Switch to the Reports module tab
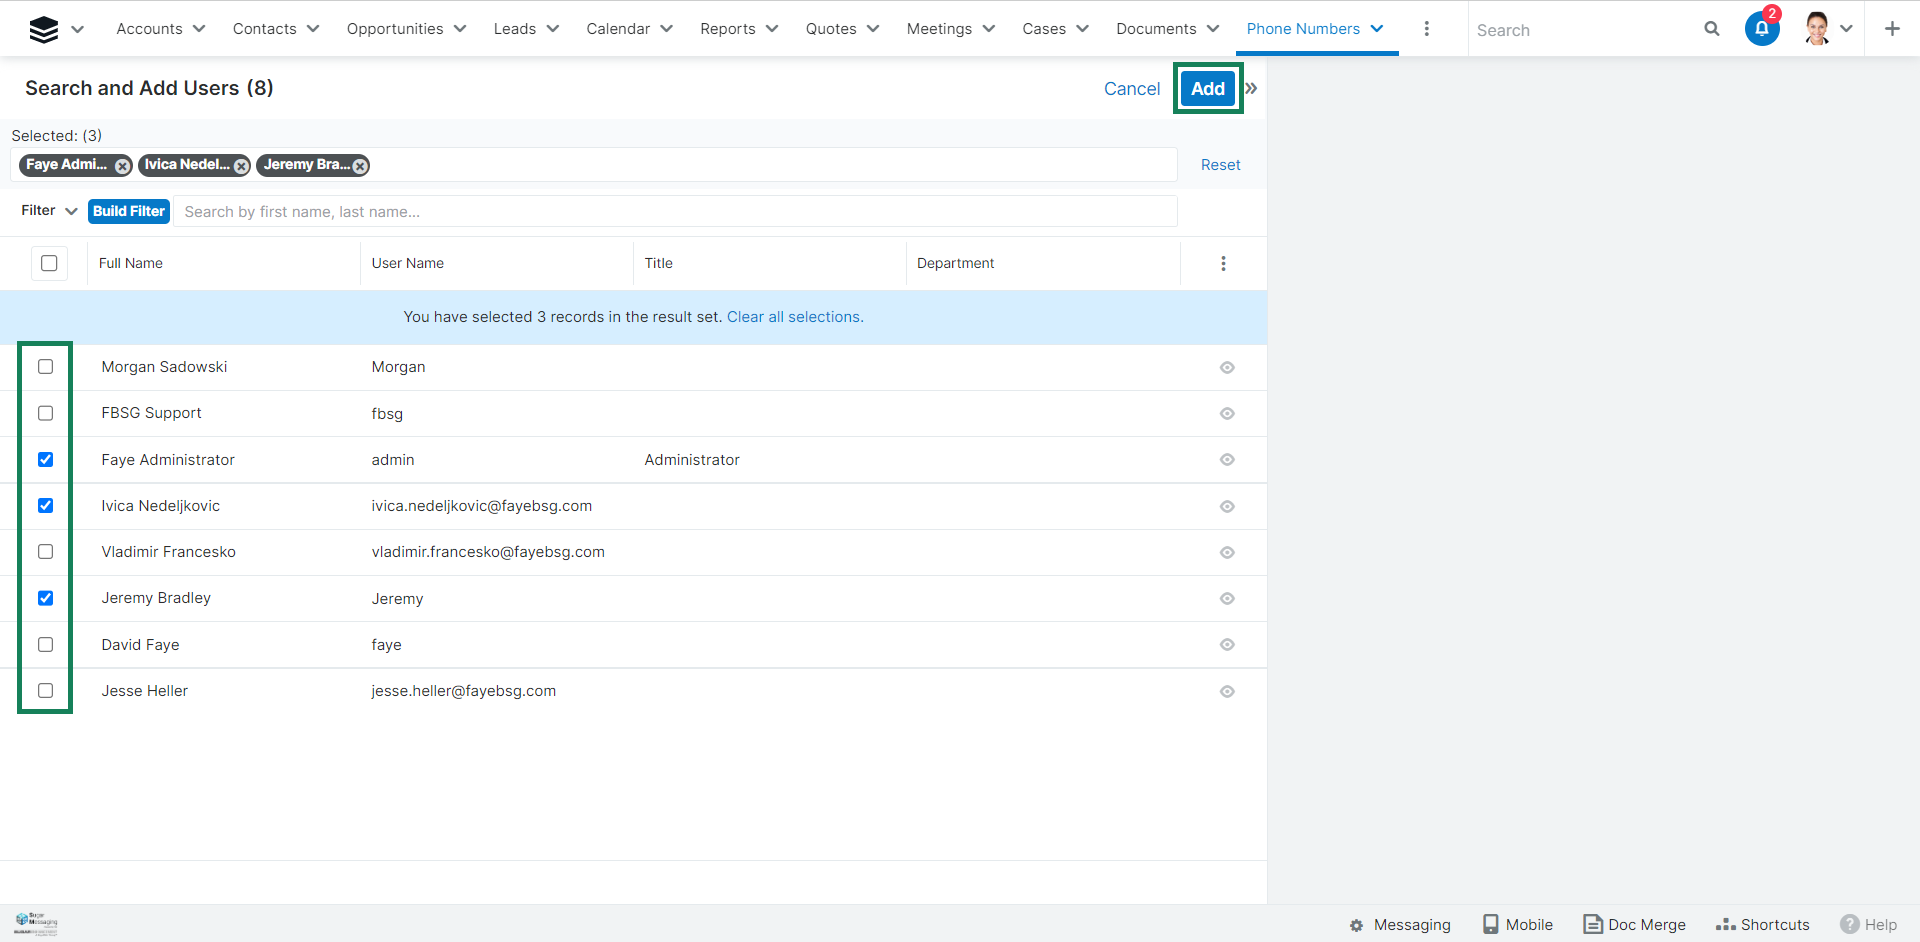The height and width of the screenshot is (942, 1920). 727,29
